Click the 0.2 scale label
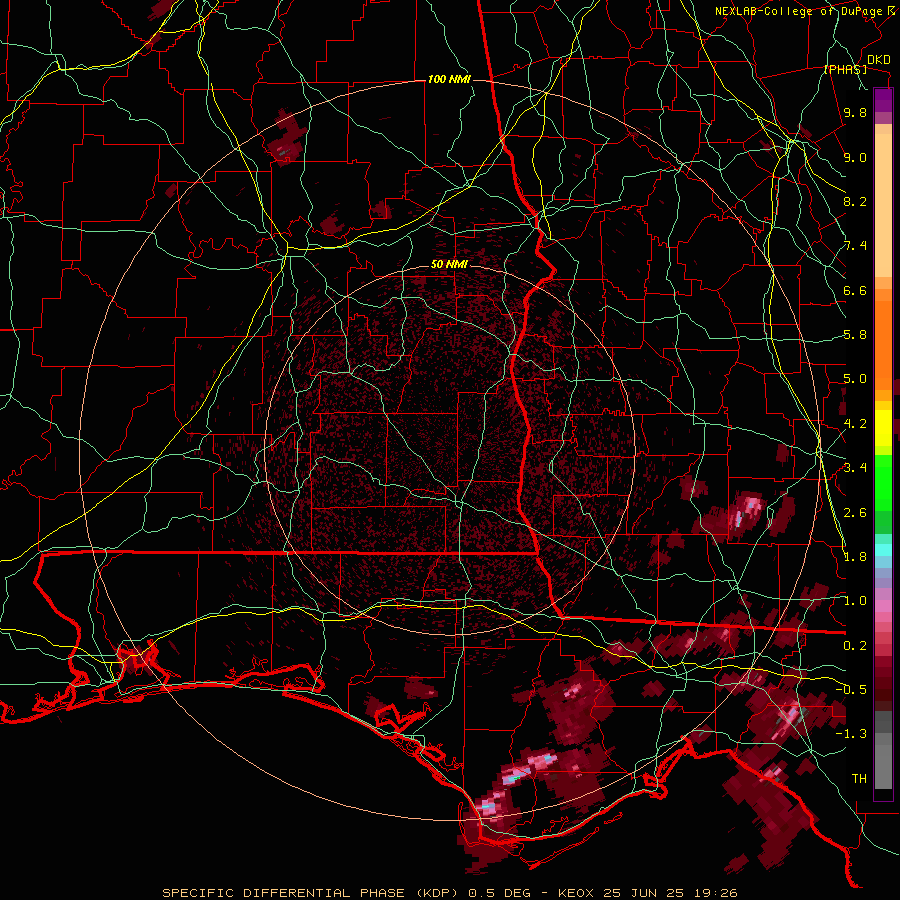Image resolution: width=900 pixels, height=900 pixels. coord(855,646)
